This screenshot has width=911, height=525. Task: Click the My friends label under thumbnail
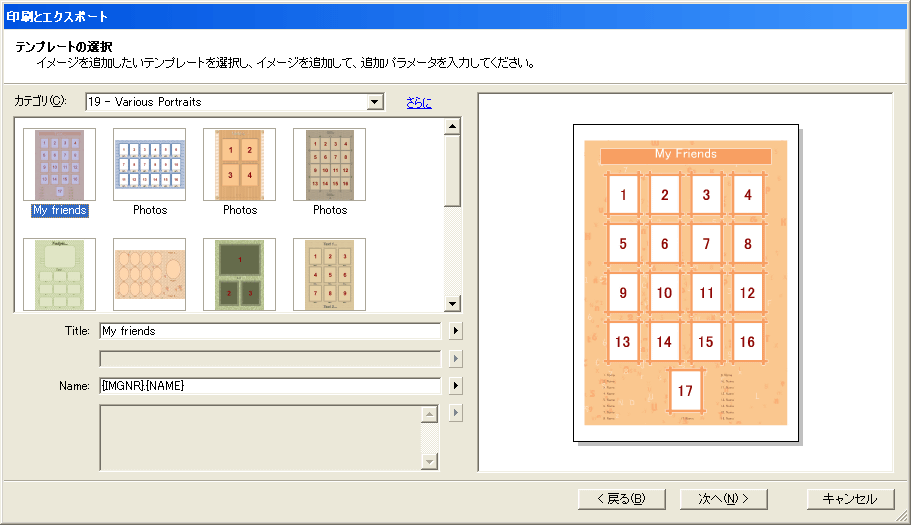tap(60, 210)
